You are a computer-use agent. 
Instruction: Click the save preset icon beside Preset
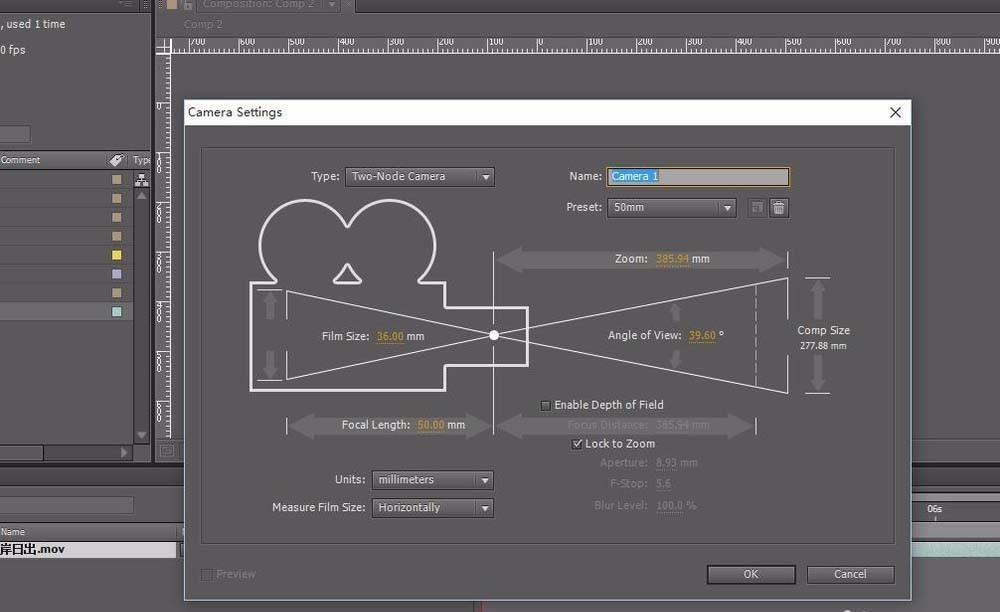pos(757,208)
